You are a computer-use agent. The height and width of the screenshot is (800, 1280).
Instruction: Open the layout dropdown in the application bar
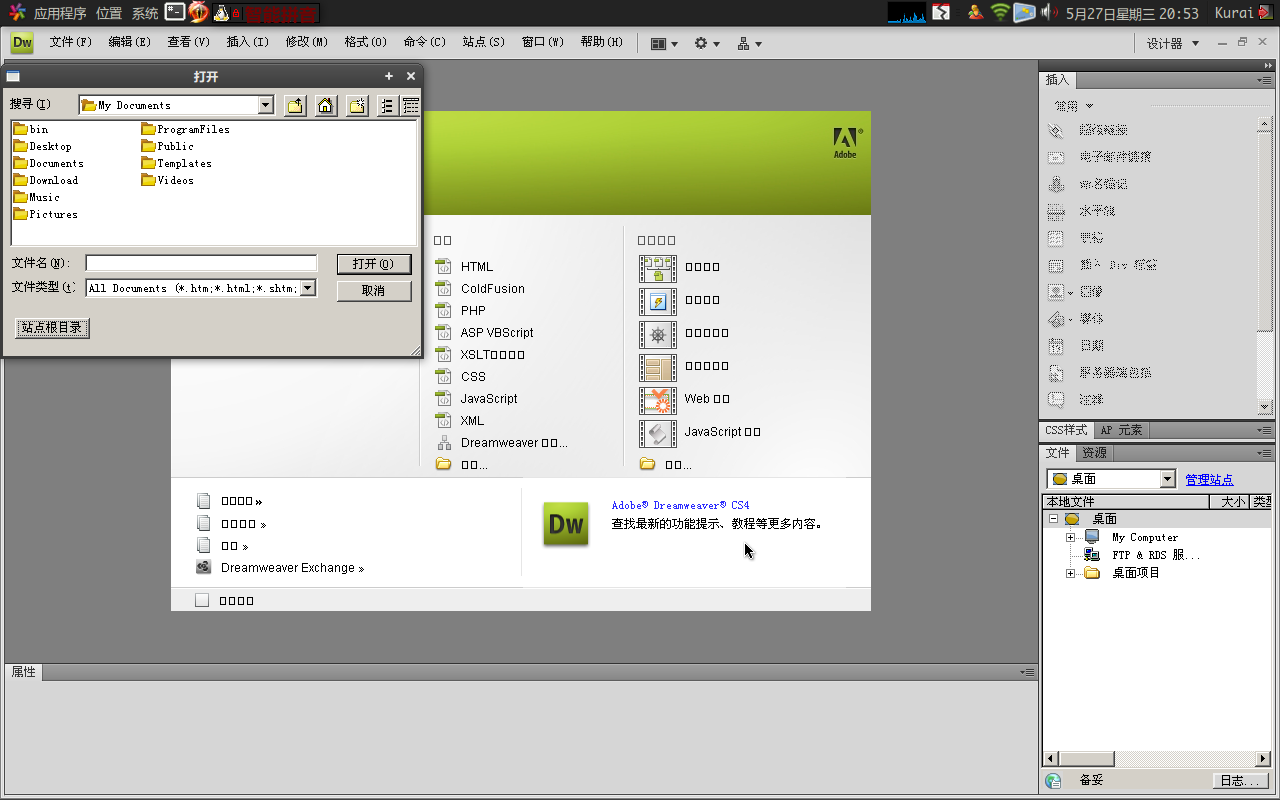point(664,43)
